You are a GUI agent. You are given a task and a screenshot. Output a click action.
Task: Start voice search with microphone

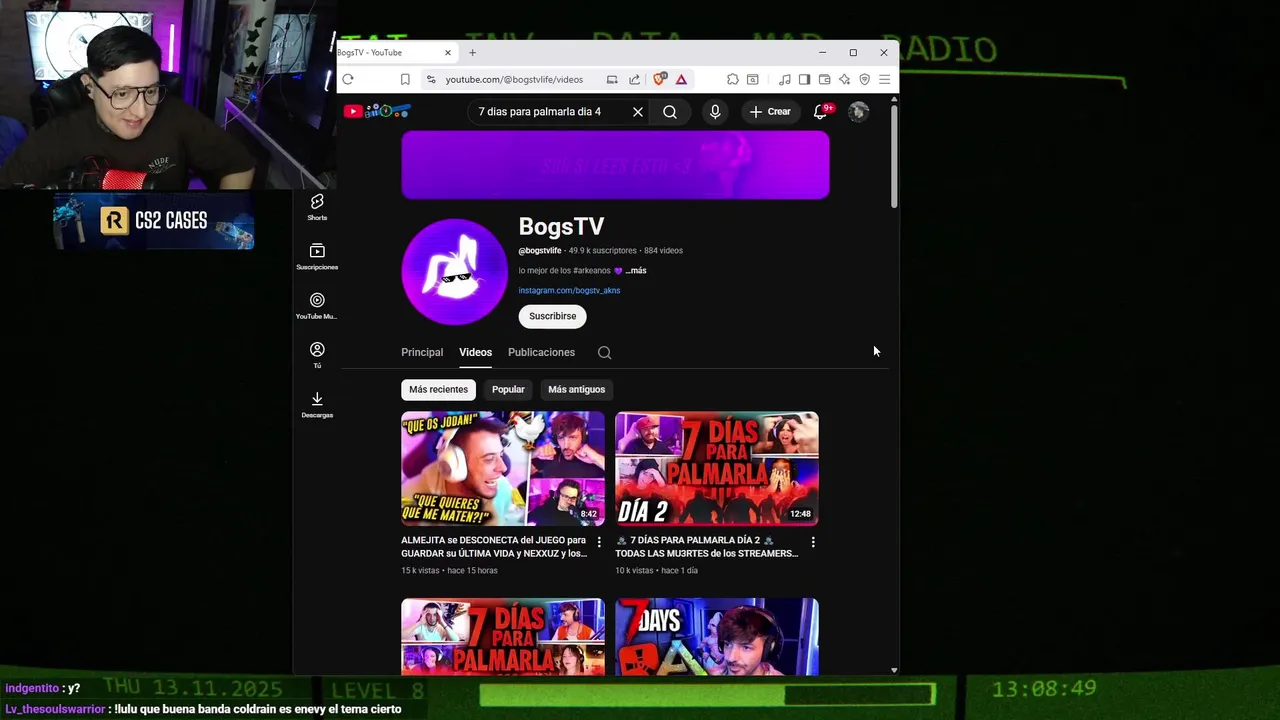(x=715, y=112)
